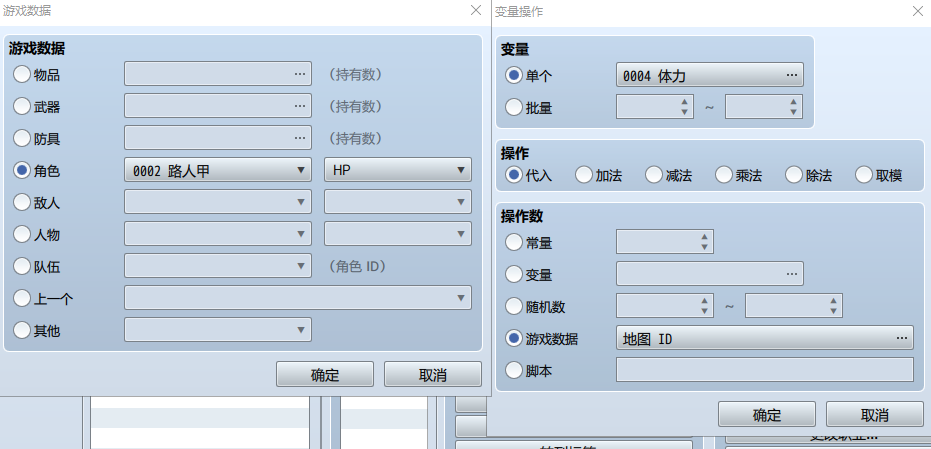Open the 0002 路人甲 actor dropdown
Screen dimensions: 931x449
(x=218, y=170)
